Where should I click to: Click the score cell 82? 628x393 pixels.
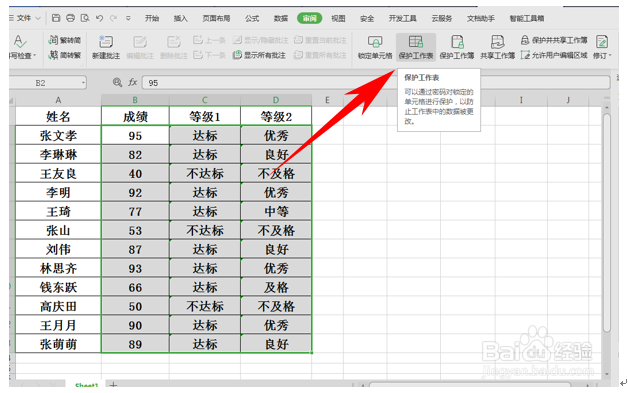135,154
